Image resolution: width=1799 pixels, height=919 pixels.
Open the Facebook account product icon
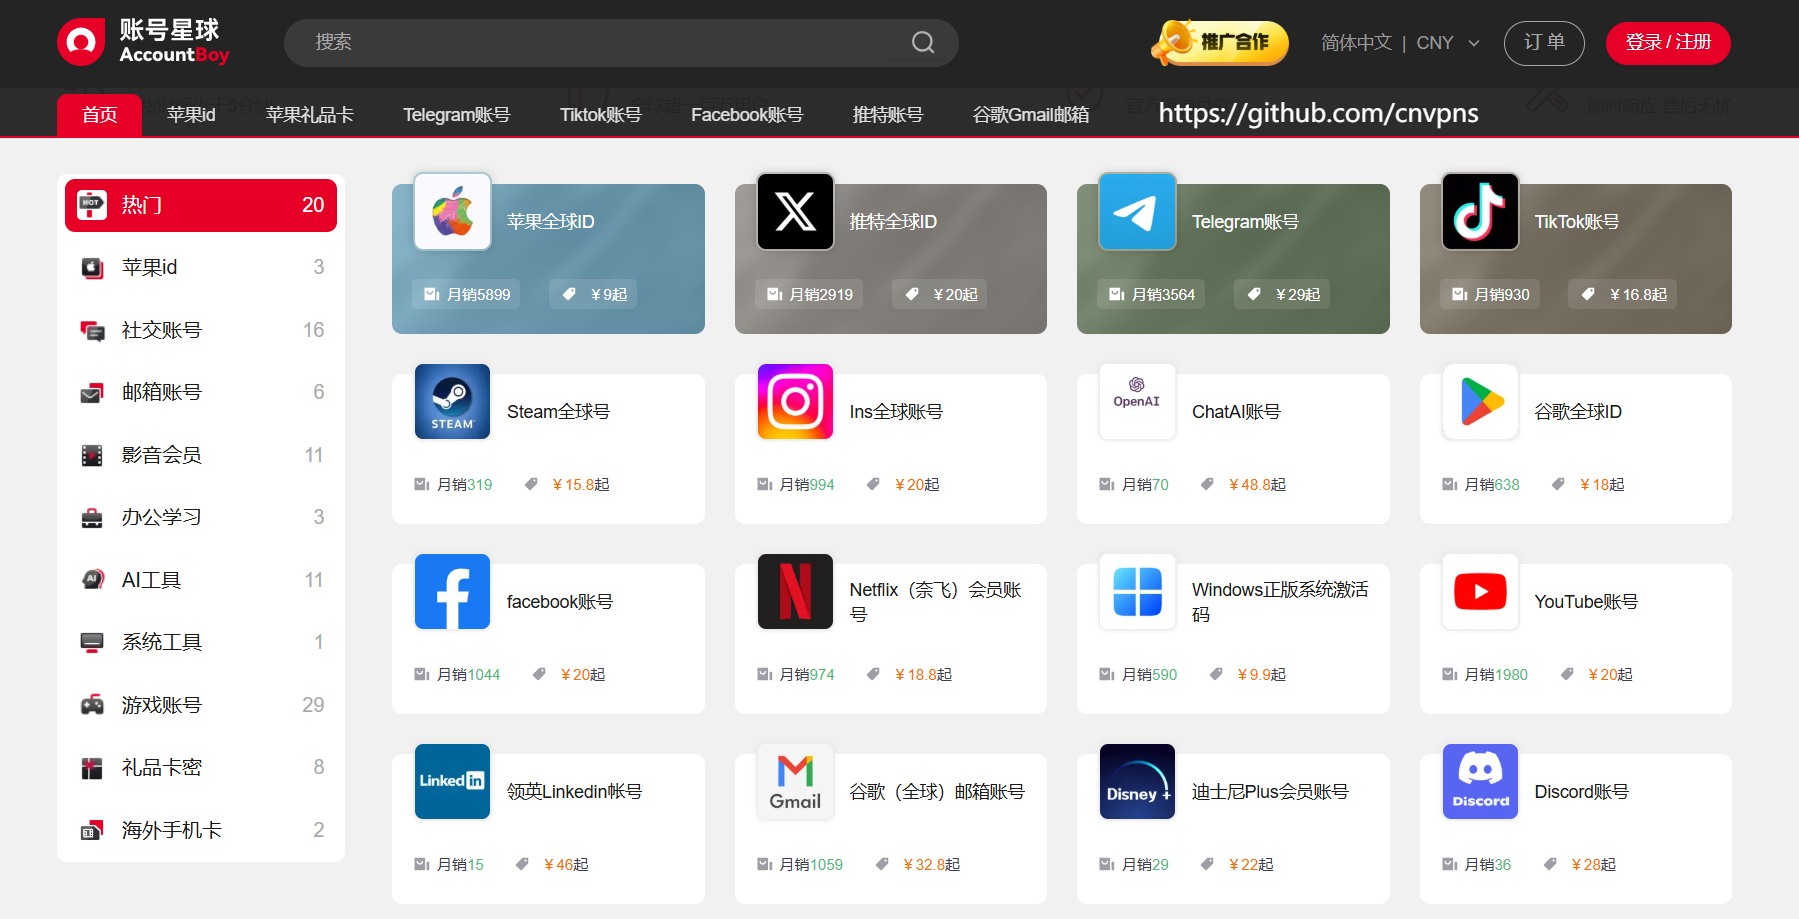452,591
